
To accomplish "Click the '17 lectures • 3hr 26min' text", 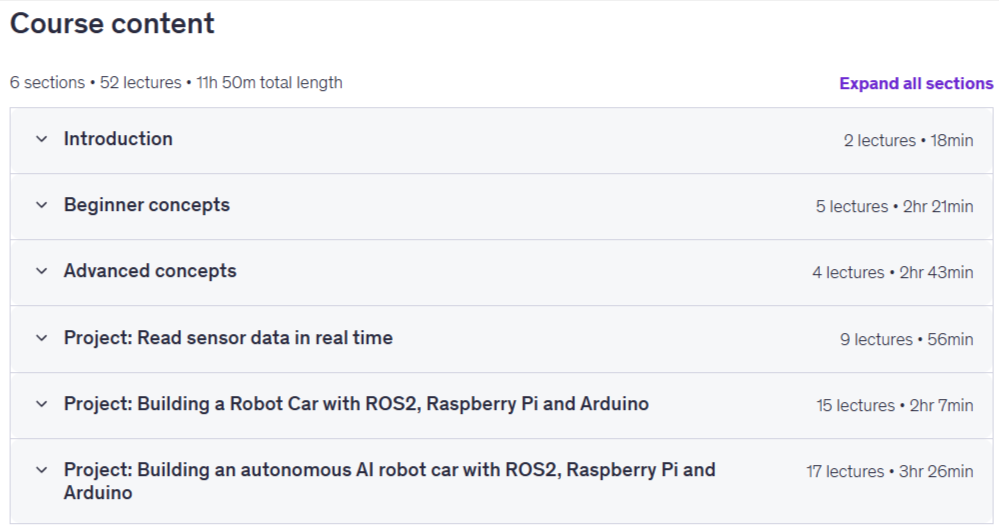I will click(x=889, y=472).
